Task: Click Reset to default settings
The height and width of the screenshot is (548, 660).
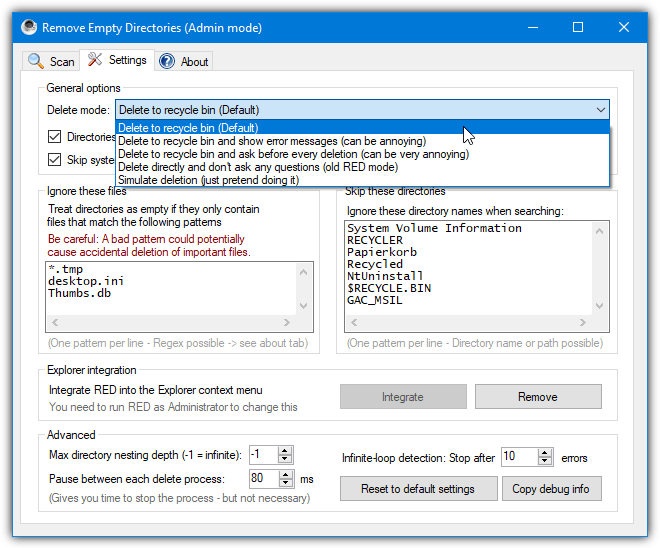Action: pos(418,489)
